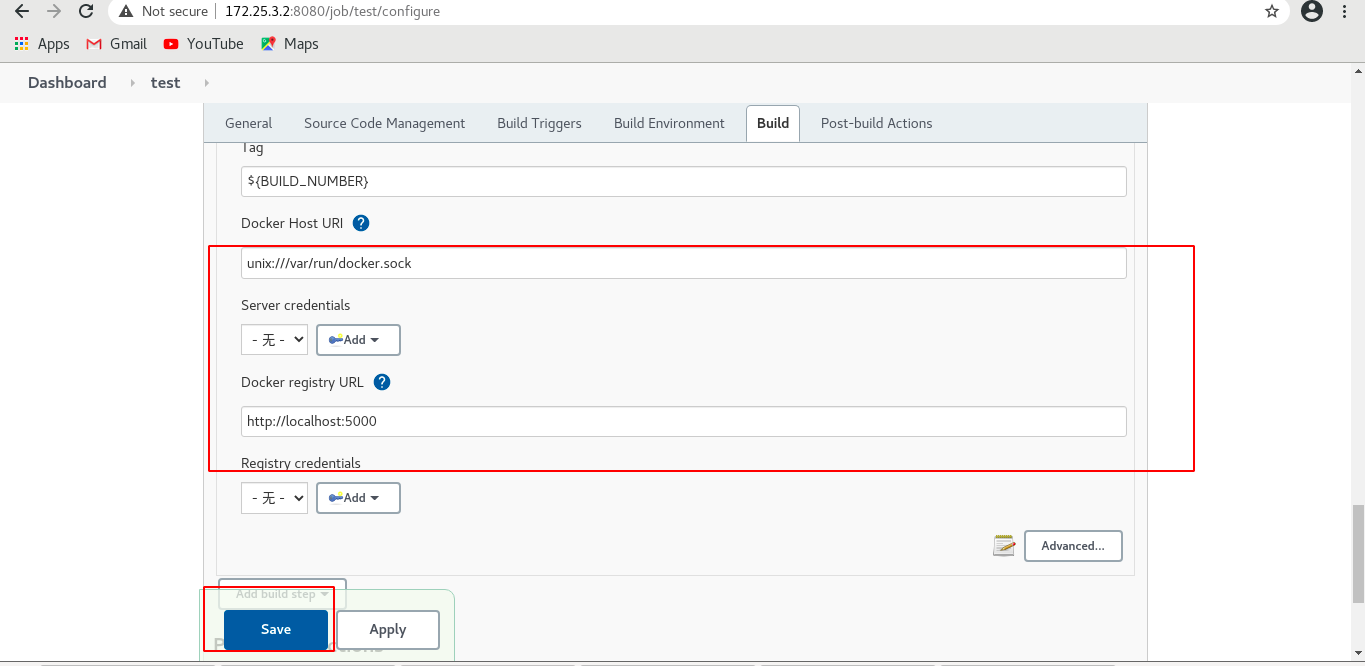Switch to Build Environment tab

click(x=669, y=123)
